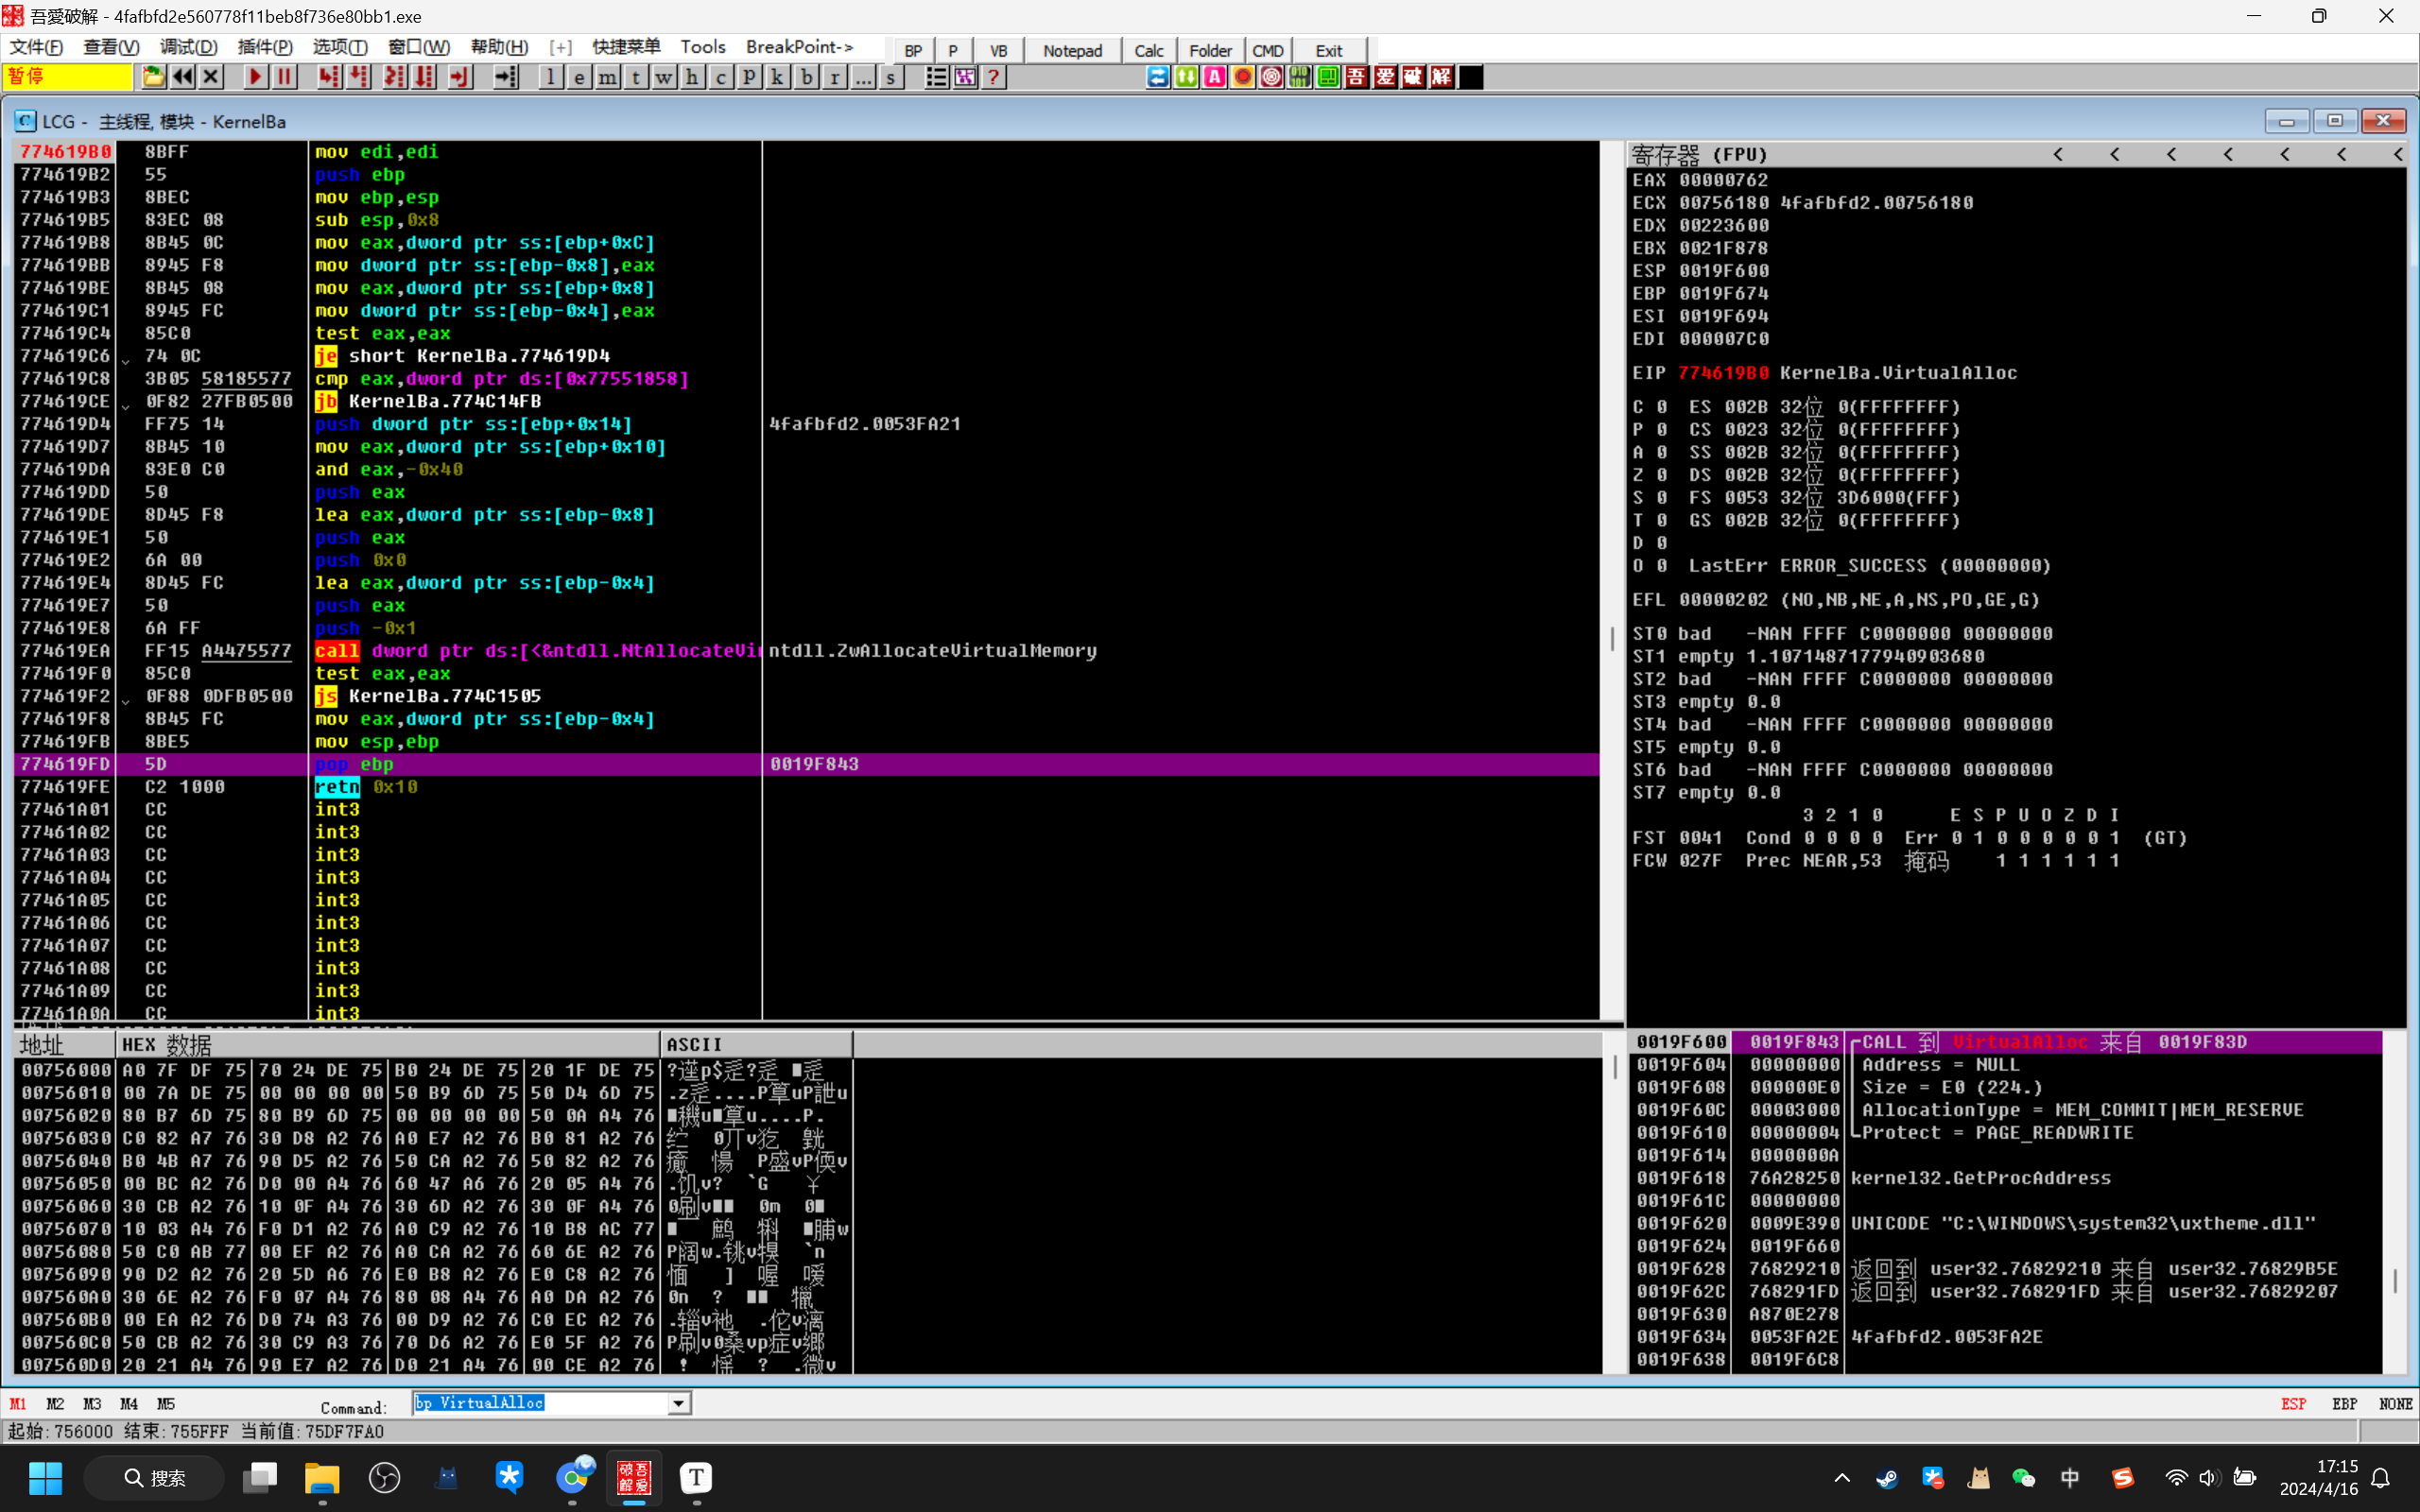
Task: Select the EBP stack-follow toggle
Action: point(2344,1404)
